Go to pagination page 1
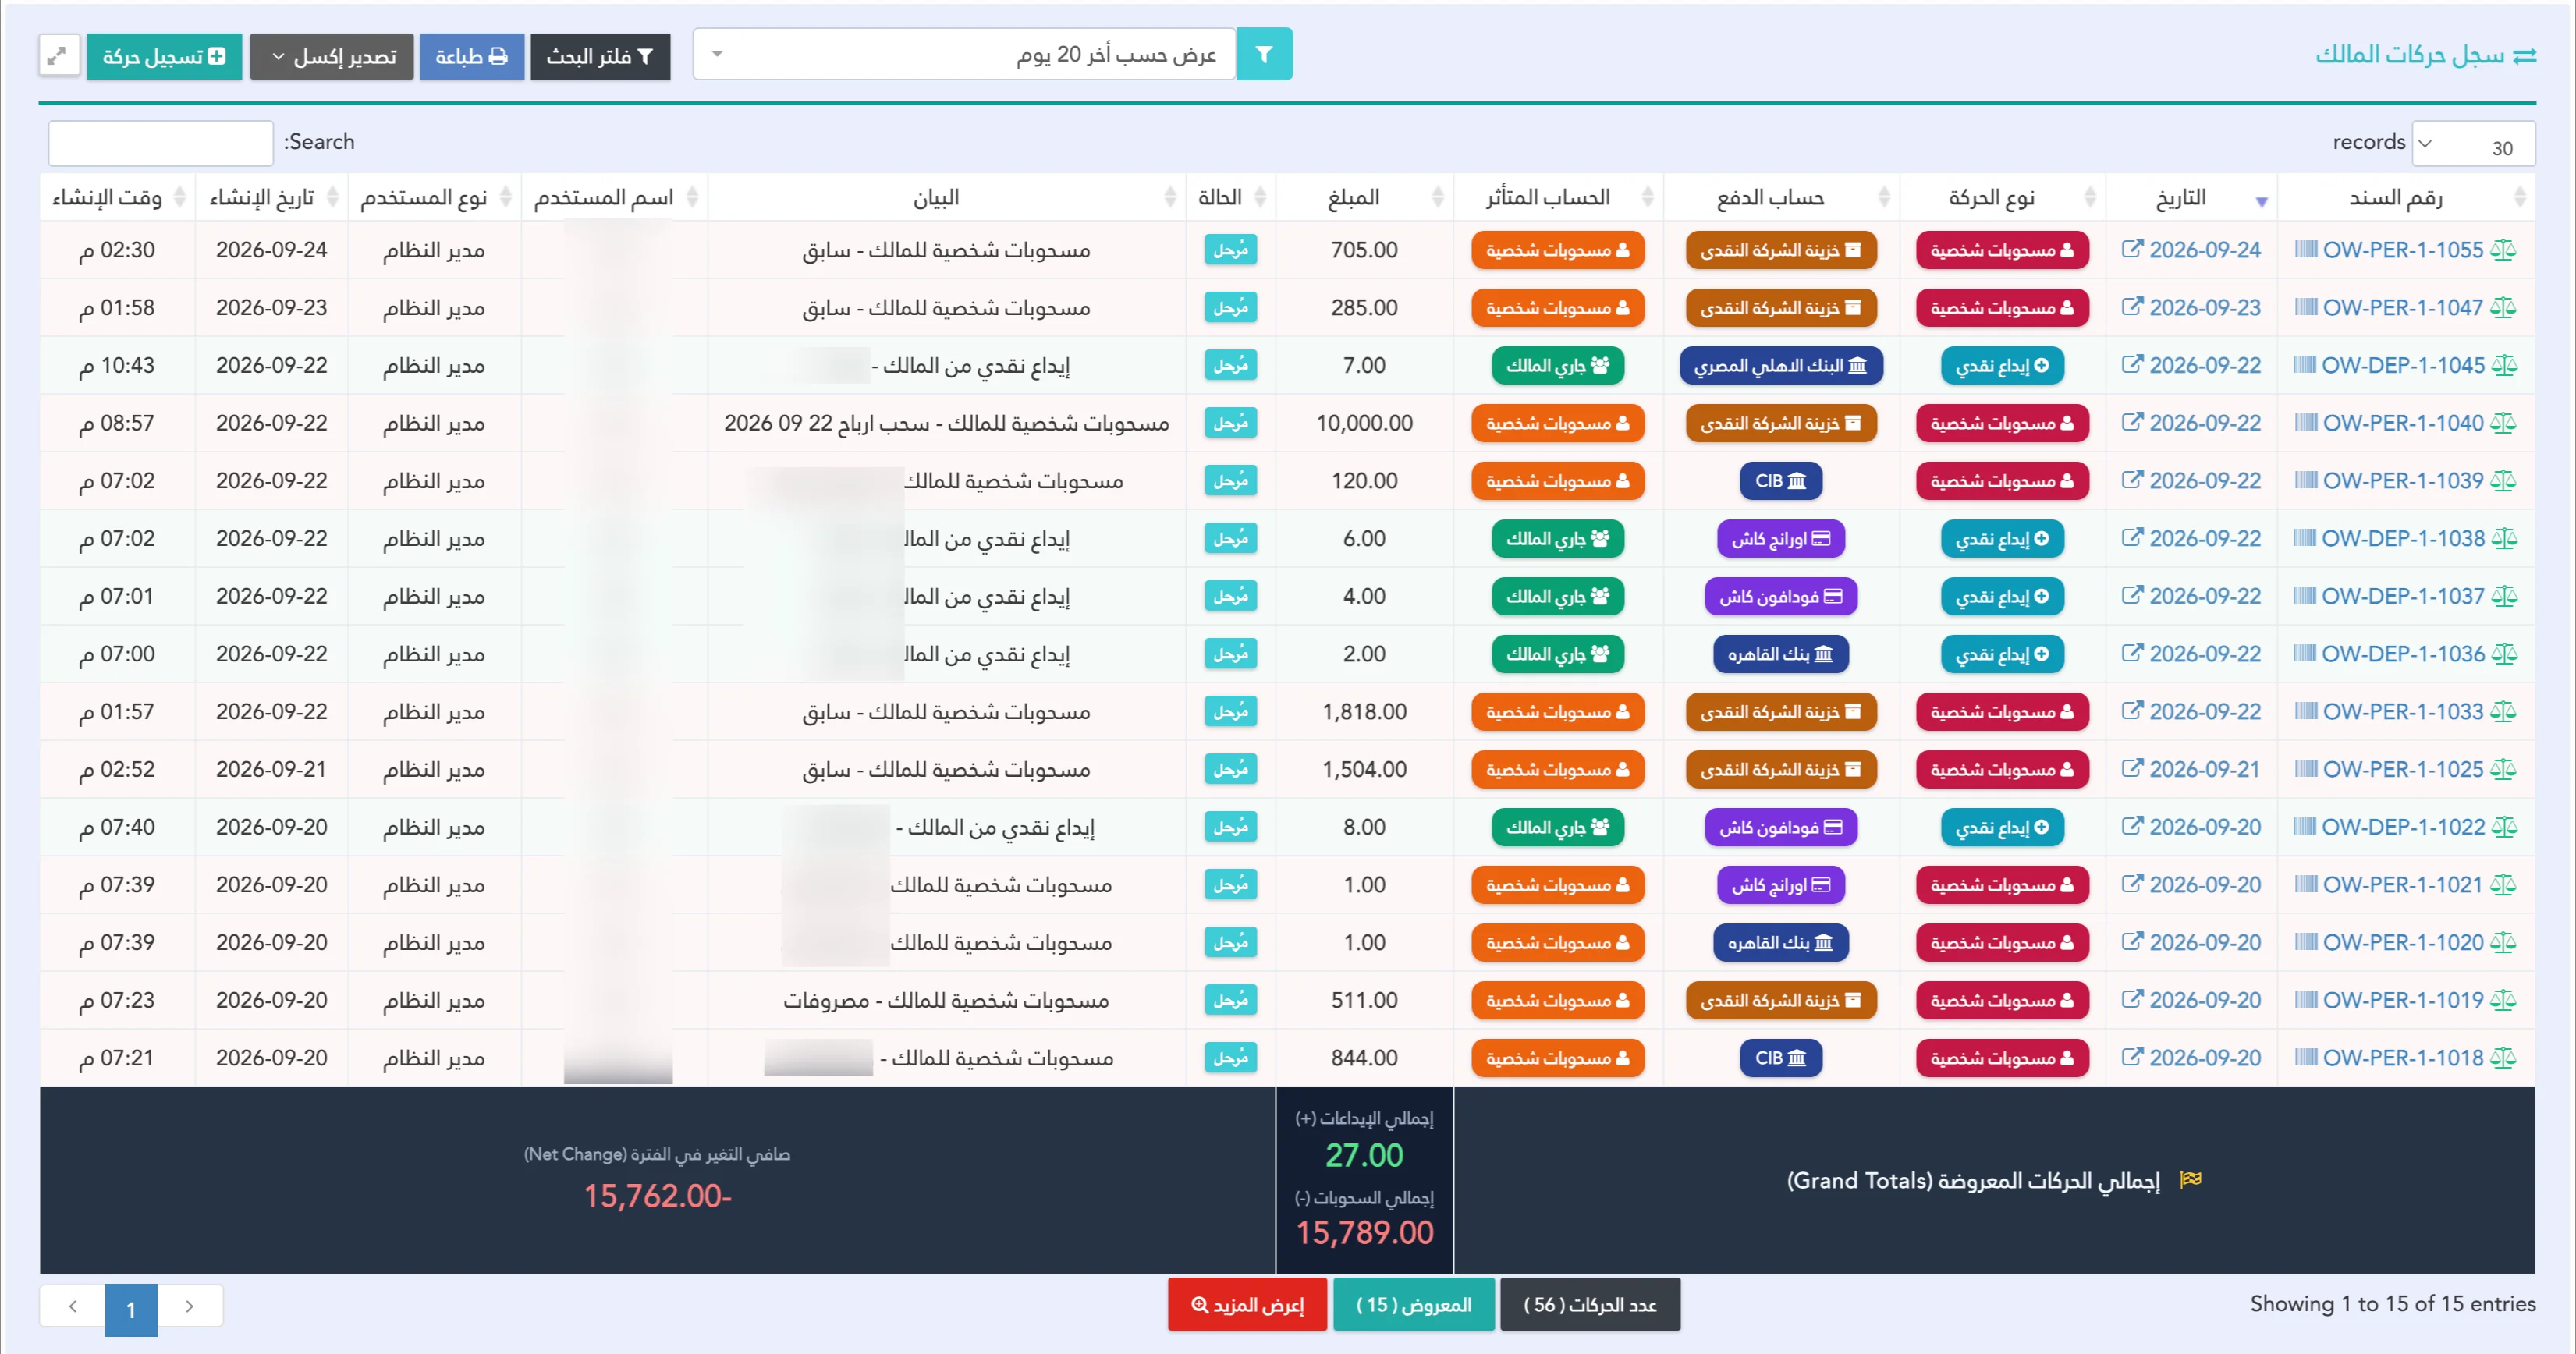 click(x=131, y=1309)
